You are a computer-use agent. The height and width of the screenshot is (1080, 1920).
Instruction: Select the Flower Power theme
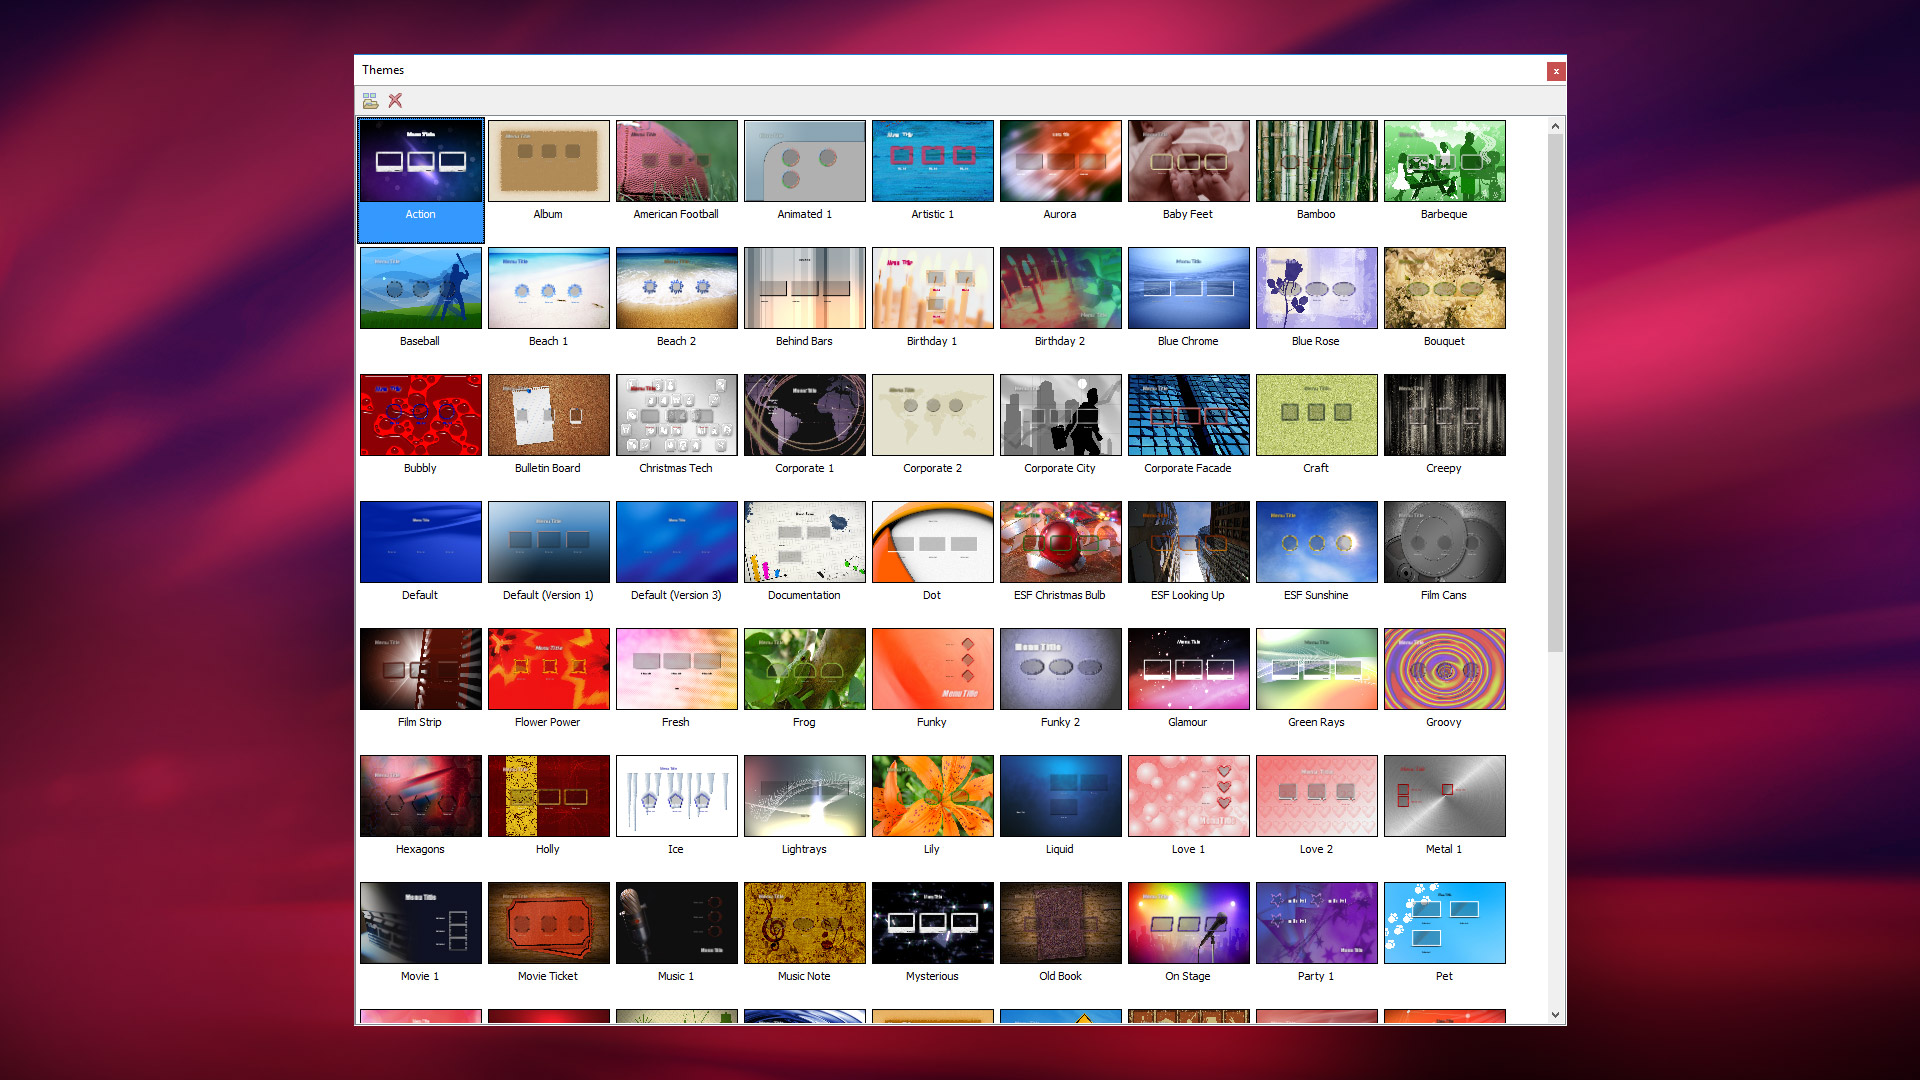point(548,668)
